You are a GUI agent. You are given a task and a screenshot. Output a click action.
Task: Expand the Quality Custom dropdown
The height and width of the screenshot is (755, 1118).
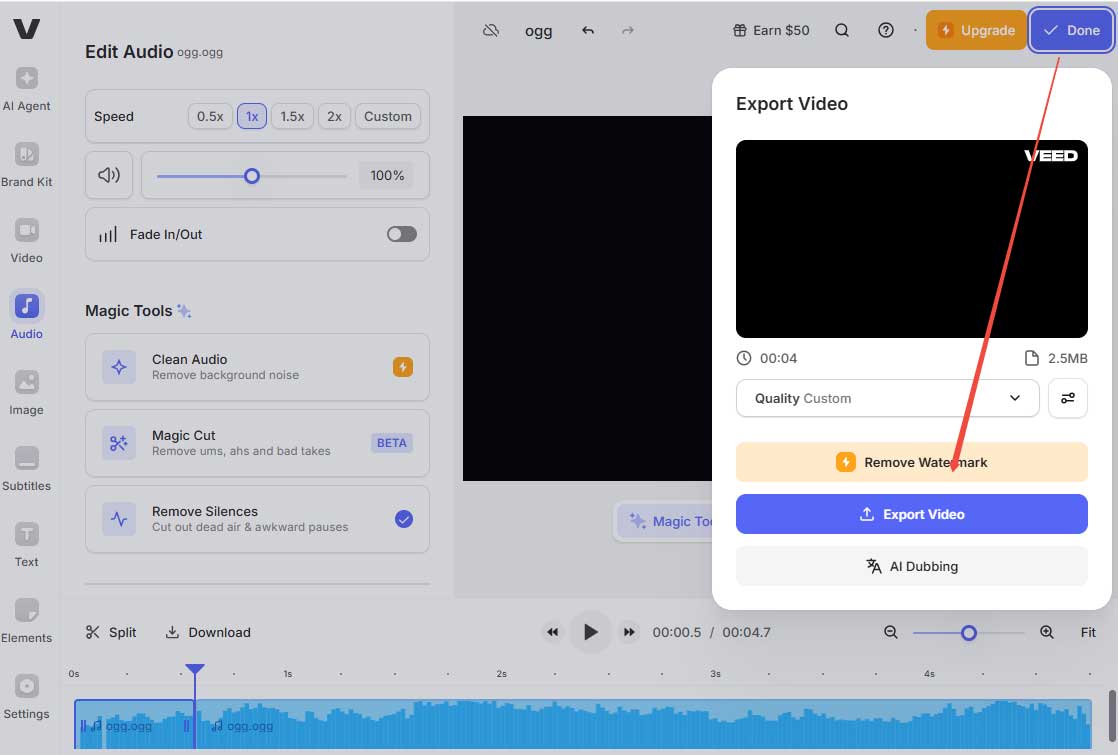click(888, 398)
